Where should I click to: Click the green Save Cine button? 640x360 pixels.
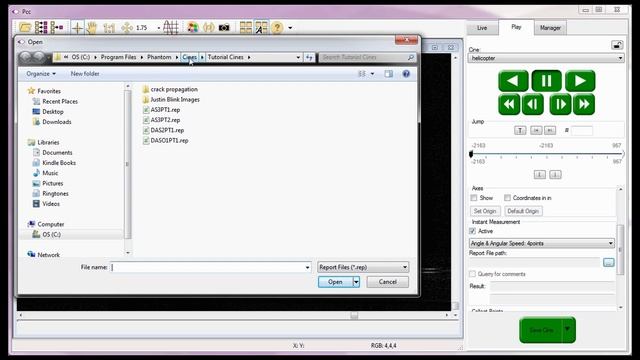coord(542,330)
